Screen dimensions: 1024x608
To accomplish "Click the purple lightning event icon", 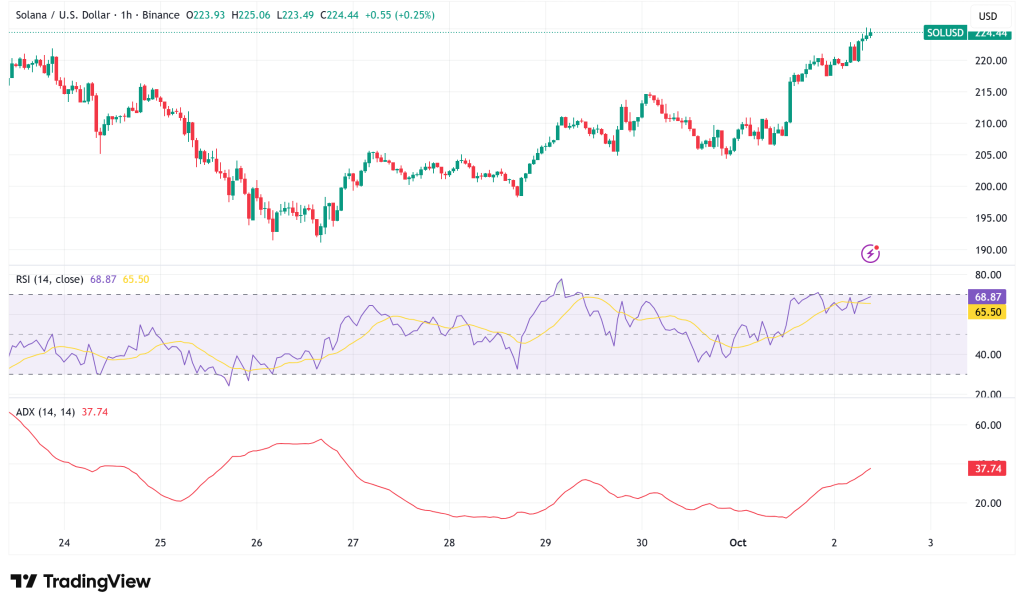I will [870, 253].
